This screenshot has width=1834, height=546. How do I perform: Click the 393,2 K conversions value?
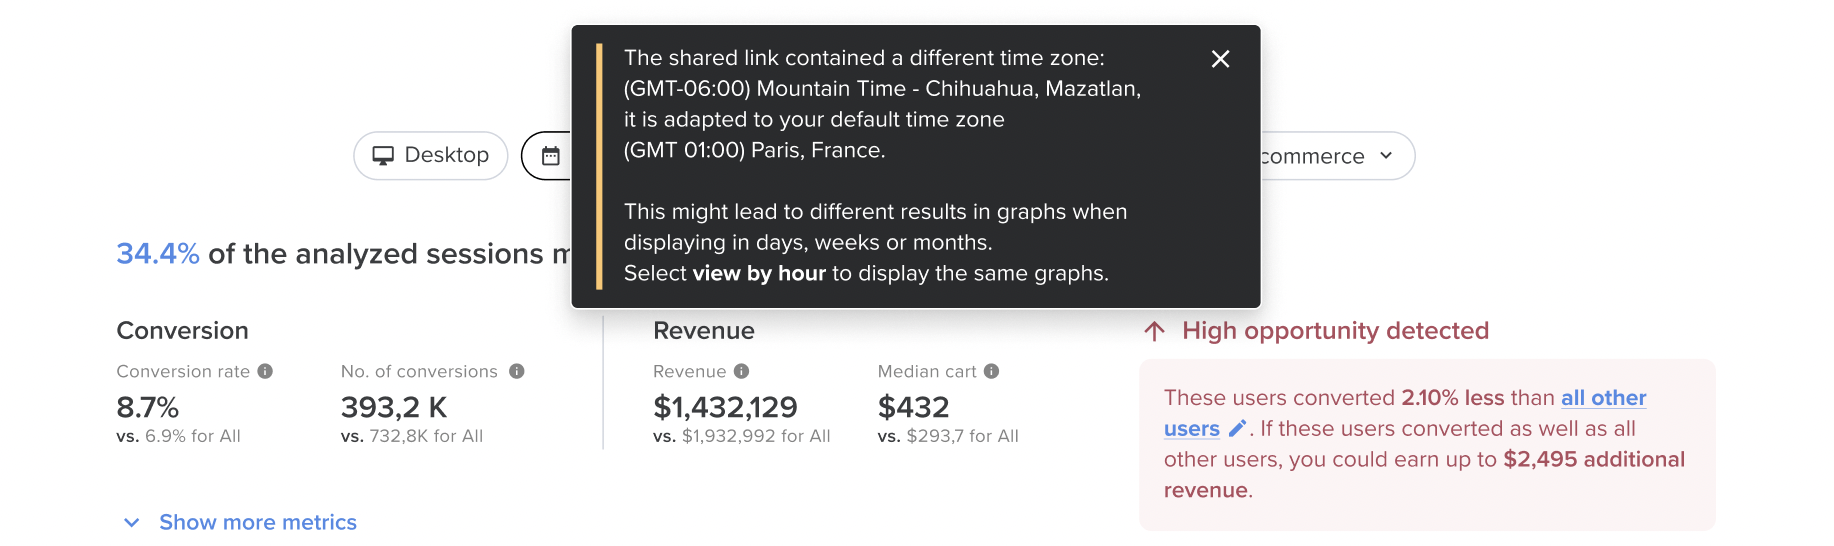[x=394, y=407]
